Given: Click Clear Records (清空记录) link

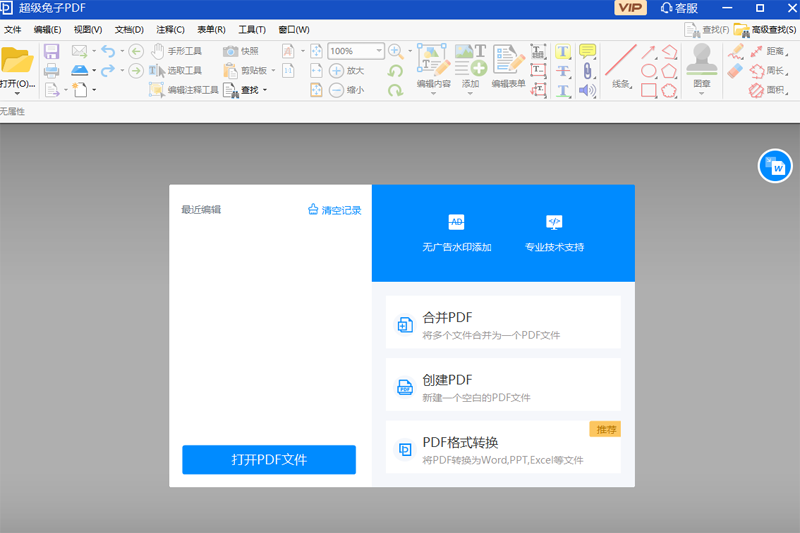Looking at the screenshot, I should pos(334,210).
